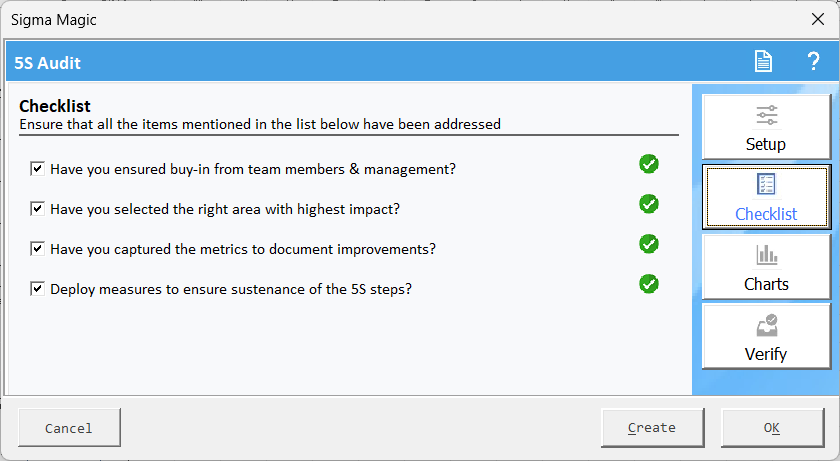840x461 pixels.
Task: Click green check beside buy-in question
Action: coord(649,164)
